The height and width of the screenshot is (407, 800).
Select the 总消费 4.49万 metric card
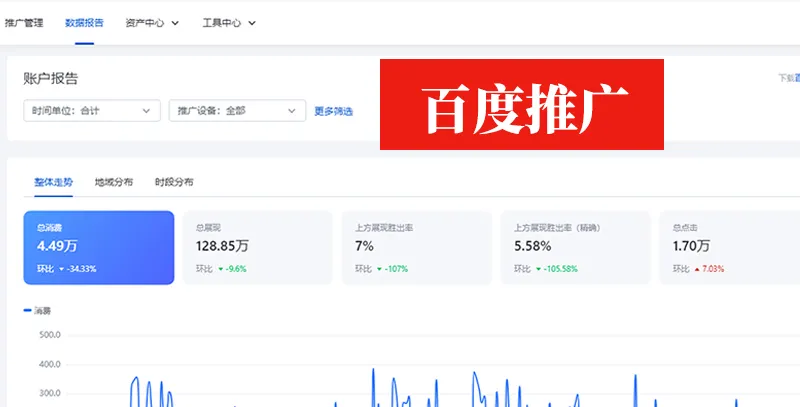(x=98, y=247)
